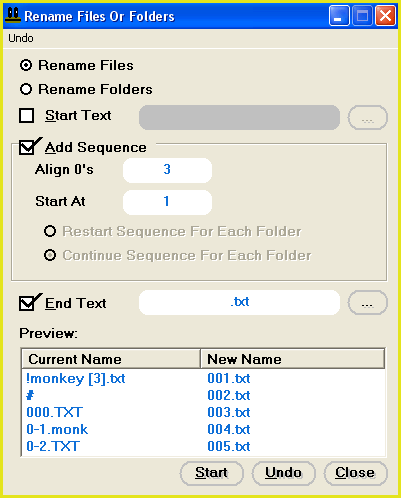Choose Restart Sequence For Each Folder
The width and height of the screenshot is (401, 498).
50,231
